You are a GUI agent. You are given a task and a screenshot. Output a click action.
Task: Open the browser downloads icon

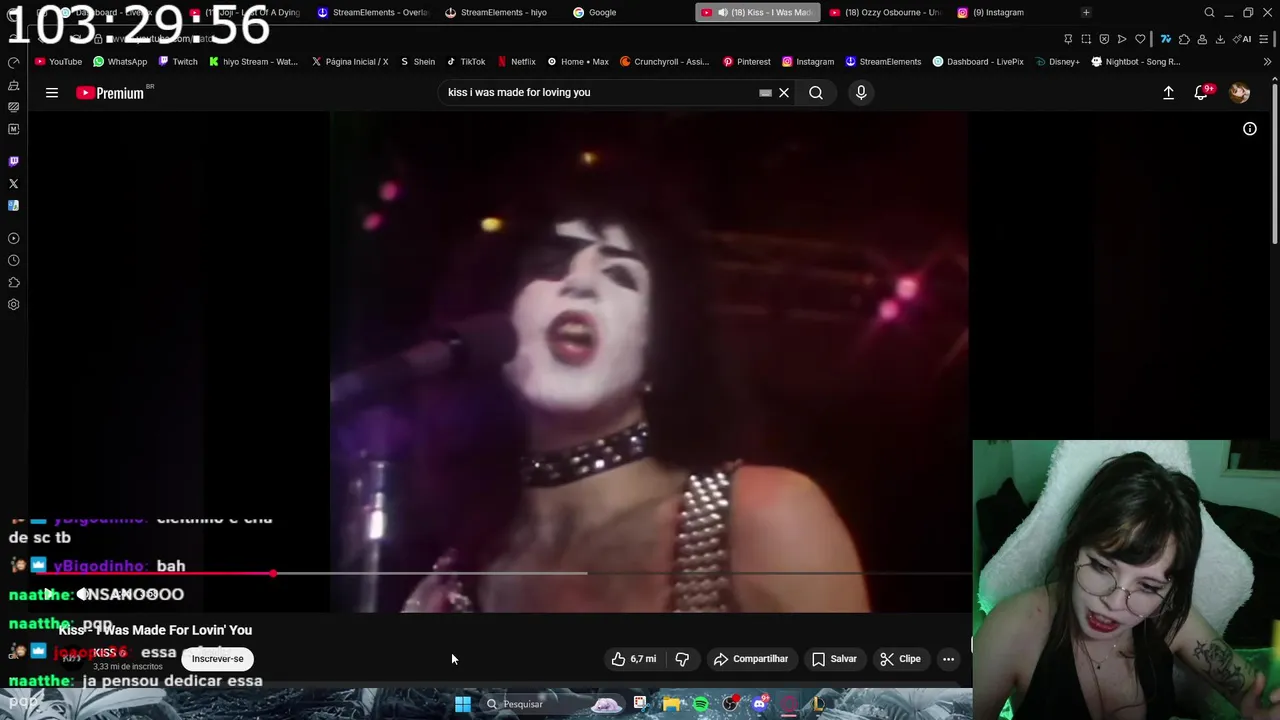pos(1220,39)
